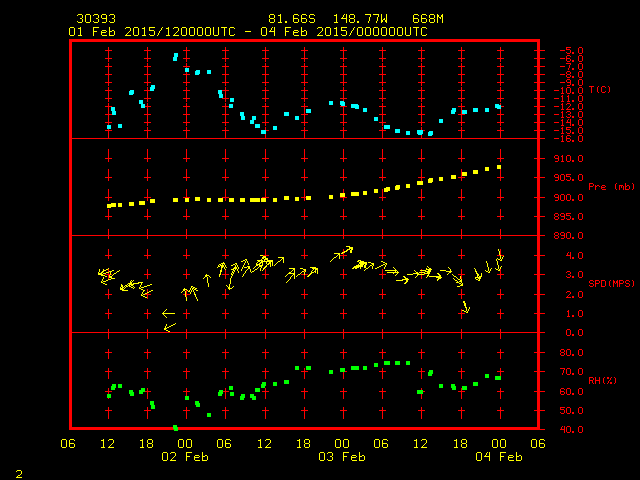The height and width of the screenshot is (480, 640).
Task: Click the 80.0 humidity tick label
Action: coord(571,353)
